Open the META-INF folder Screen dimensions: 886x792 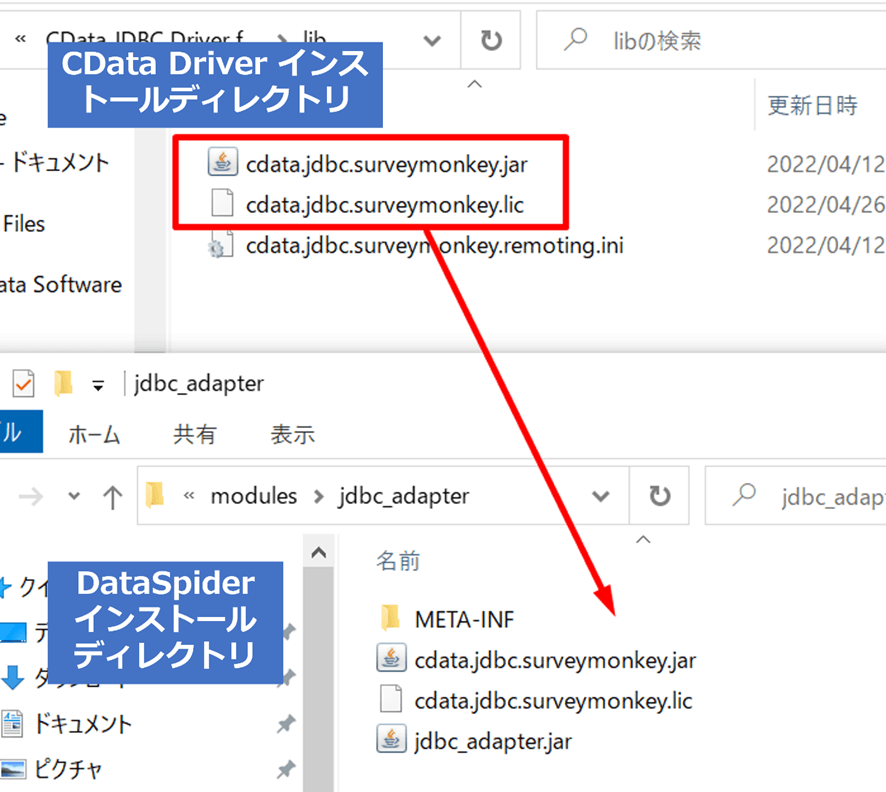coord(448,619)
